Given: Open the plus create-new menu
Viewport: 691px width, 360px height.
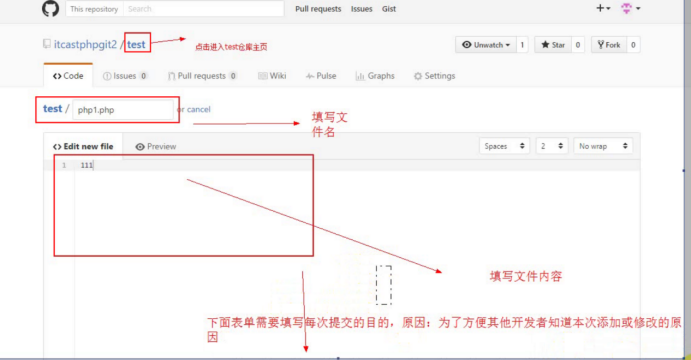Looking at the screenshot, I should (x=603, y=8).
